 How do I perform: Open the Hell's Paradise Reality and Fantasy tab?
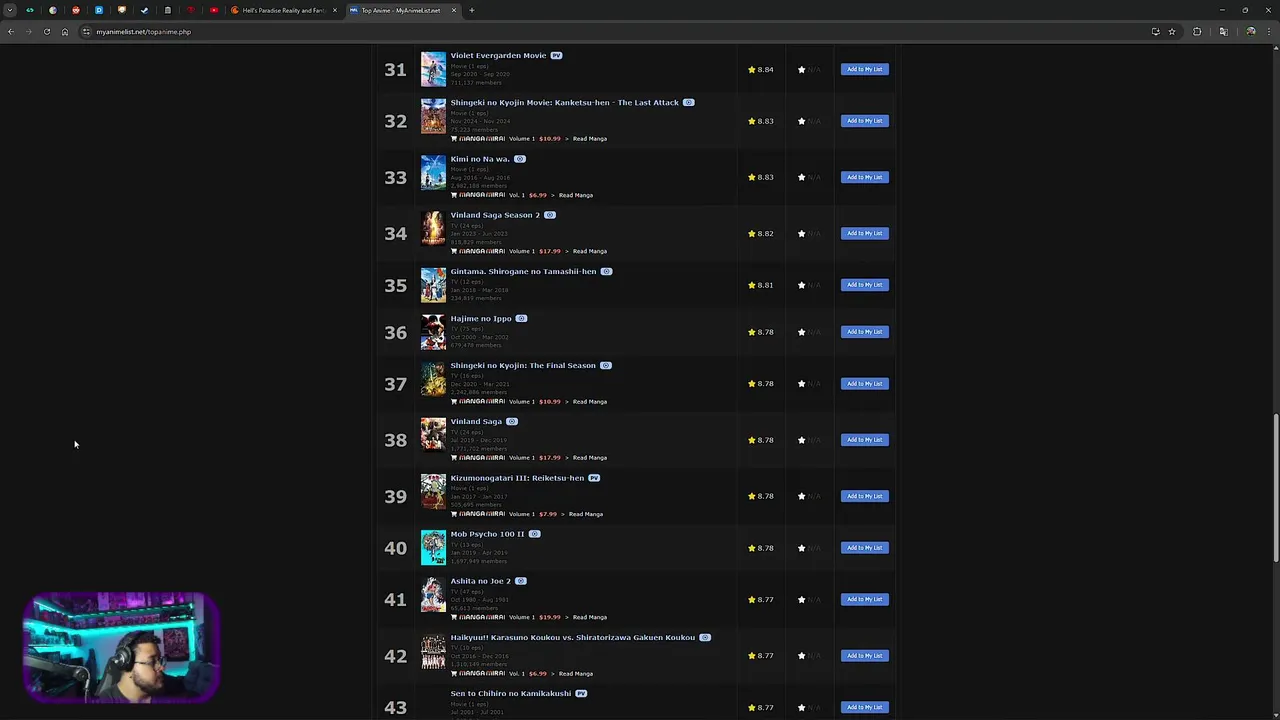283,10
